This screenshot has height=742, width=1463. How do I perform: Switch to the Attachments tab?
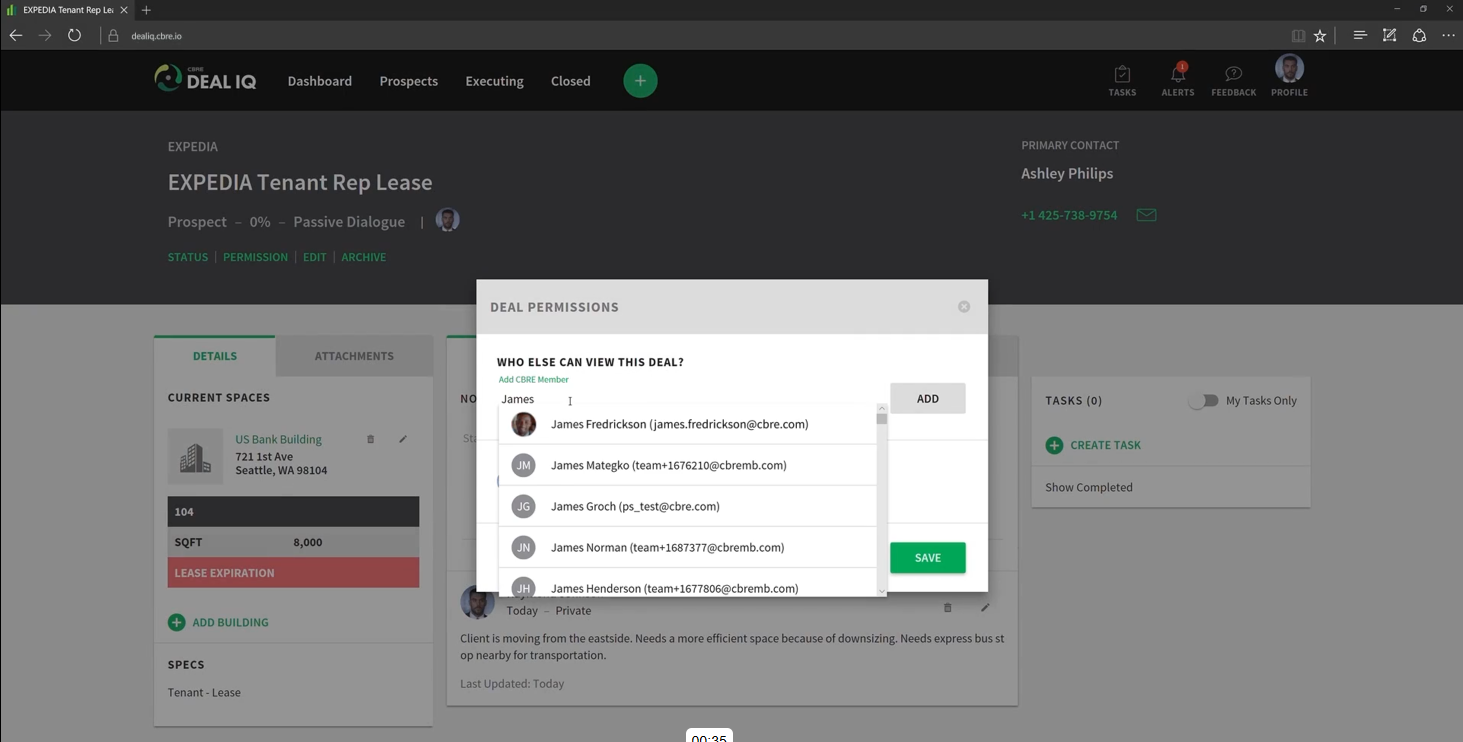(x=354, y=356)
